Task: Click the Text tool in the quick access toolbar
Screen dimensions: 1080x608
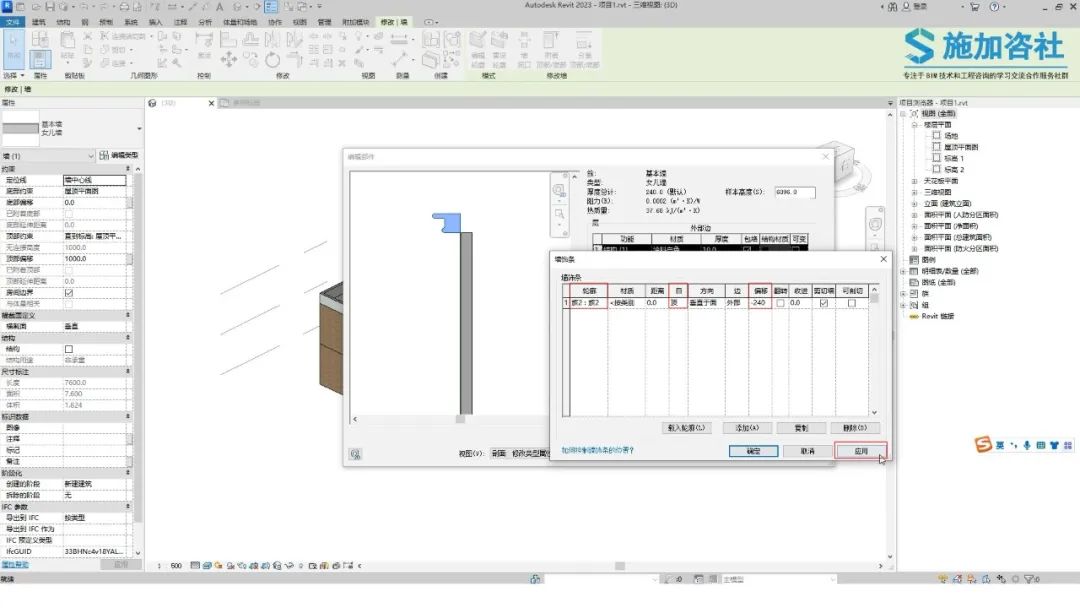Action: (220, 6)
